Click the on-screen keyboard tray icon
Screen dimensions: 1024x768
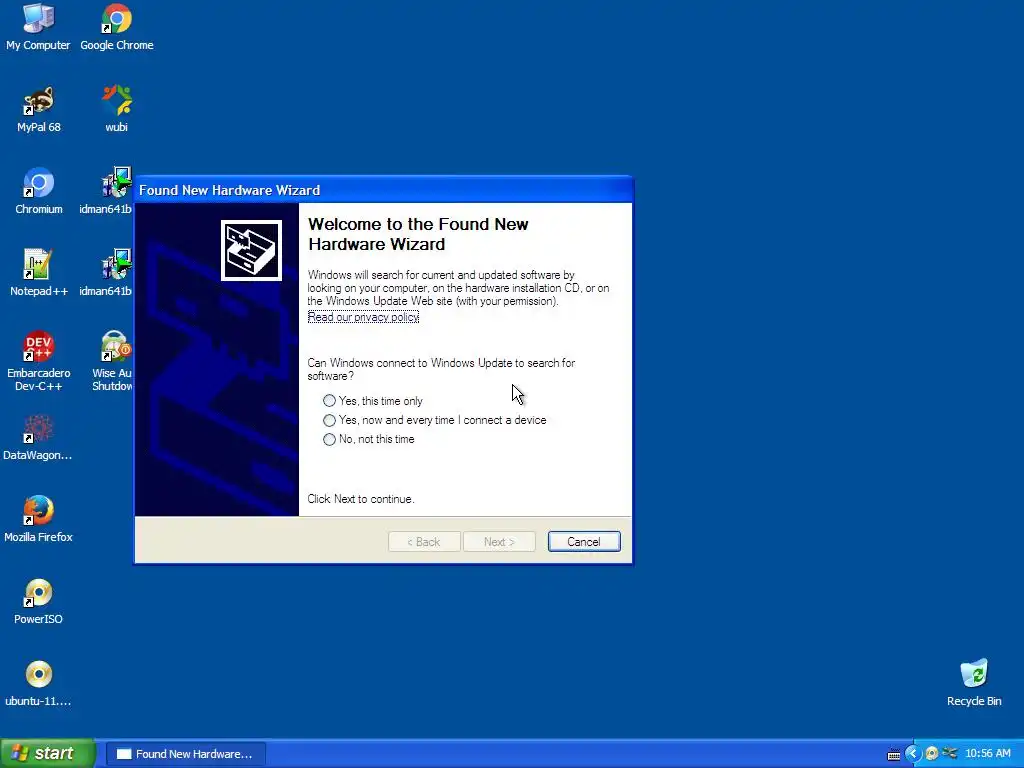pyautogui.click(x=893, y=755)
